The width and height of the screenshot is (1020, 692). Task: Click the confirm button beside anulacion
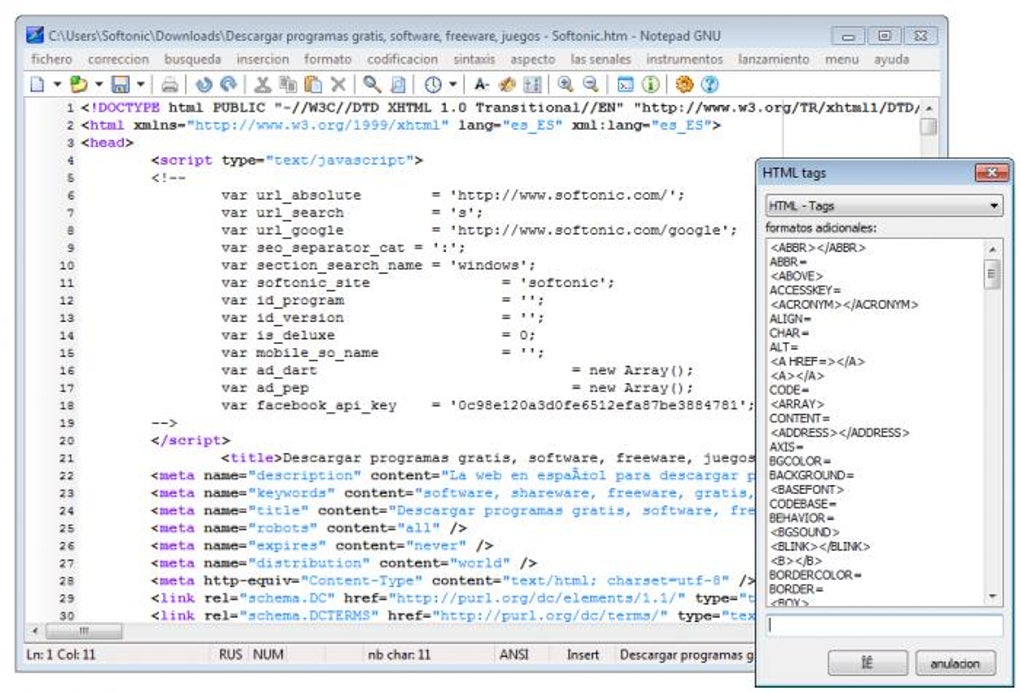coord(867,663)
